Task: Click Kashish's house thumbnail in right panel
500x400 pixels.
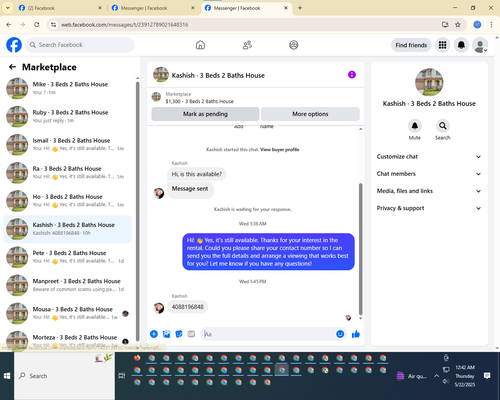Action: click(x=429, y=82)
